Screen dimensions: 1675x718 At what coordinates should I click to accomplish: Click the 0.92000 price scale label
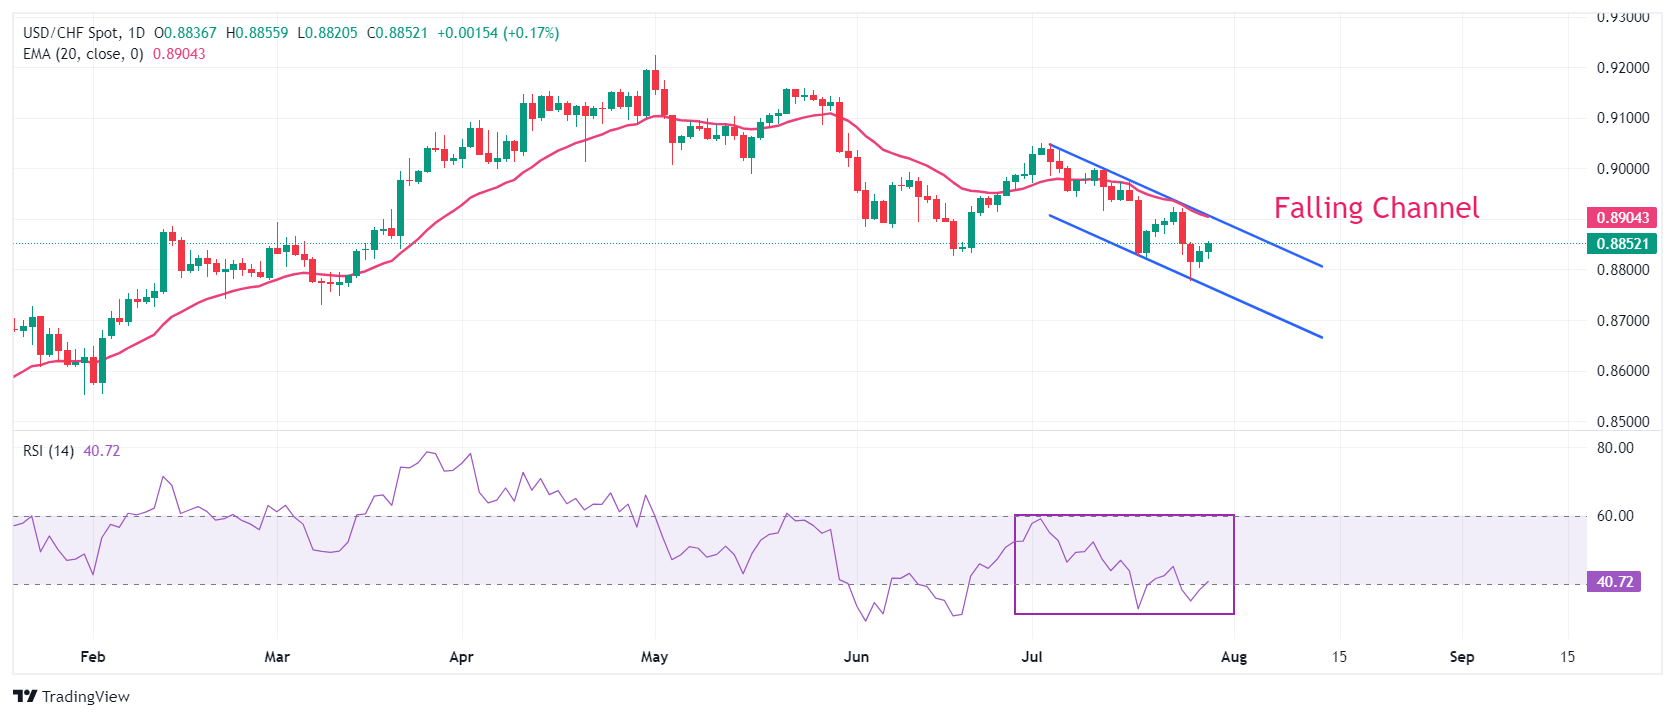point(1623,68)
